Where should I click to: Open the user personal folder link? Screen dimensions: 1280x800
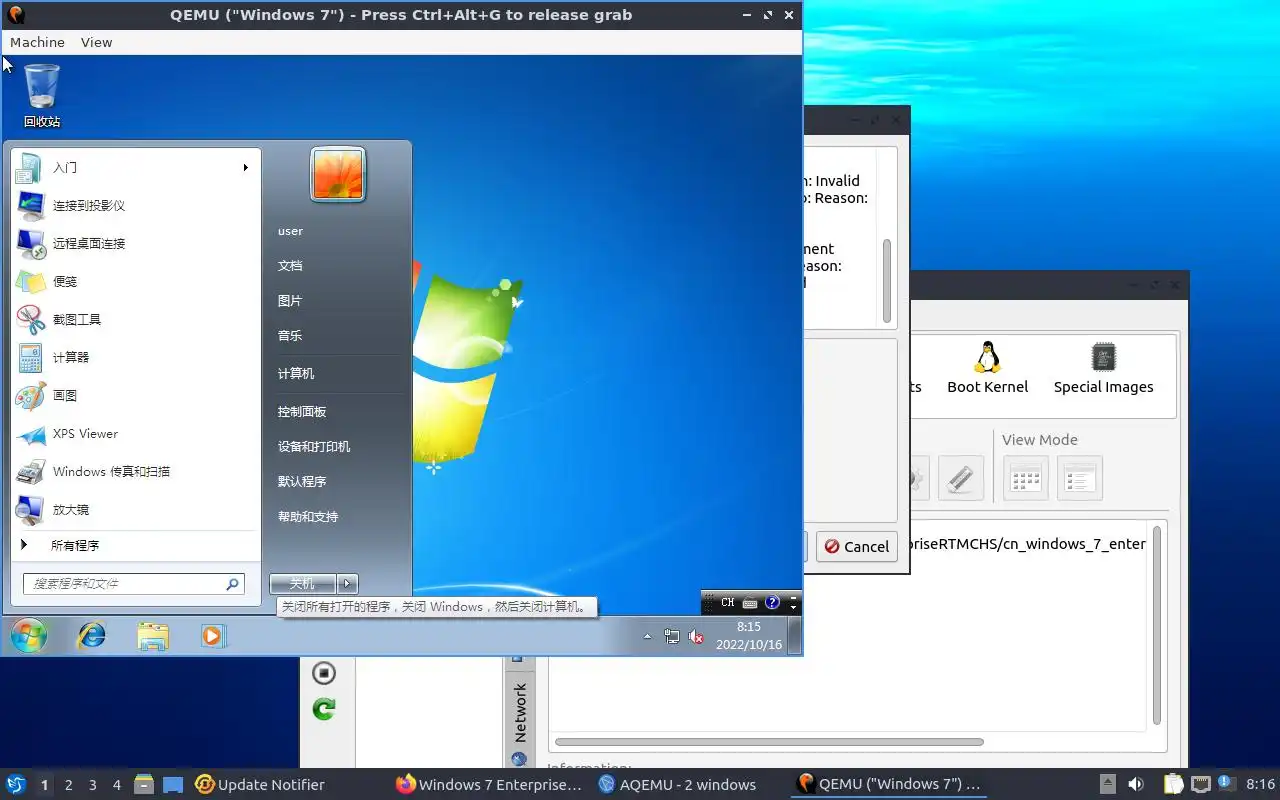coord(290,231)
